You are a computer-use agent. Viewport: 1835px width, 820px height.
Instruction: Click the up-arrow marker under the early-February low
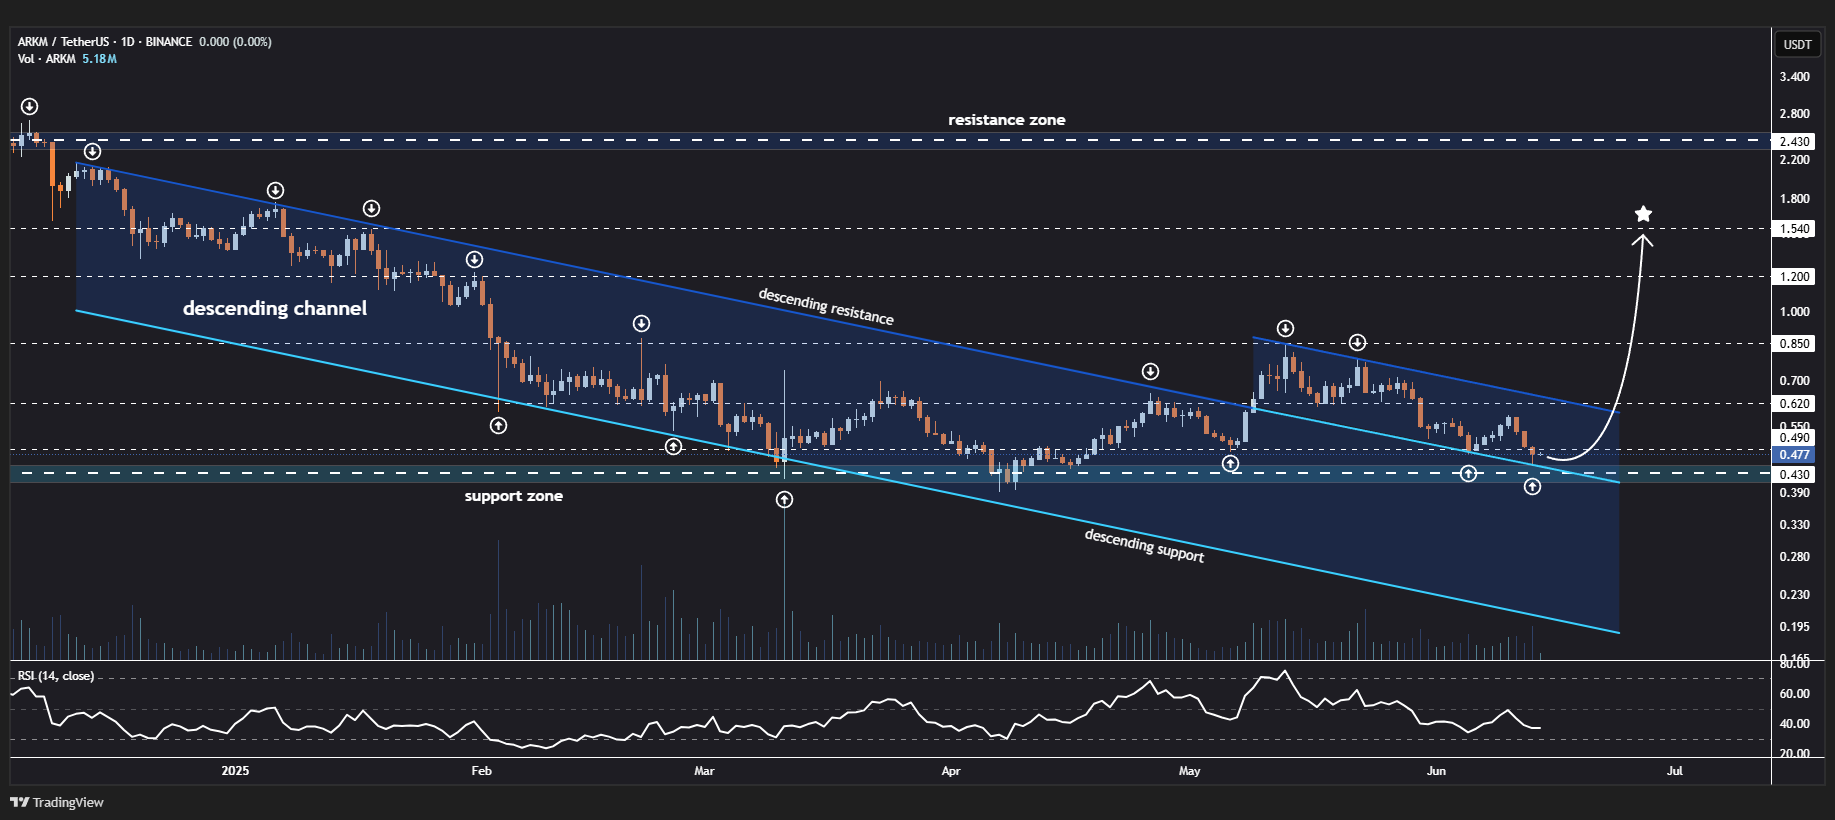(498, 425)
